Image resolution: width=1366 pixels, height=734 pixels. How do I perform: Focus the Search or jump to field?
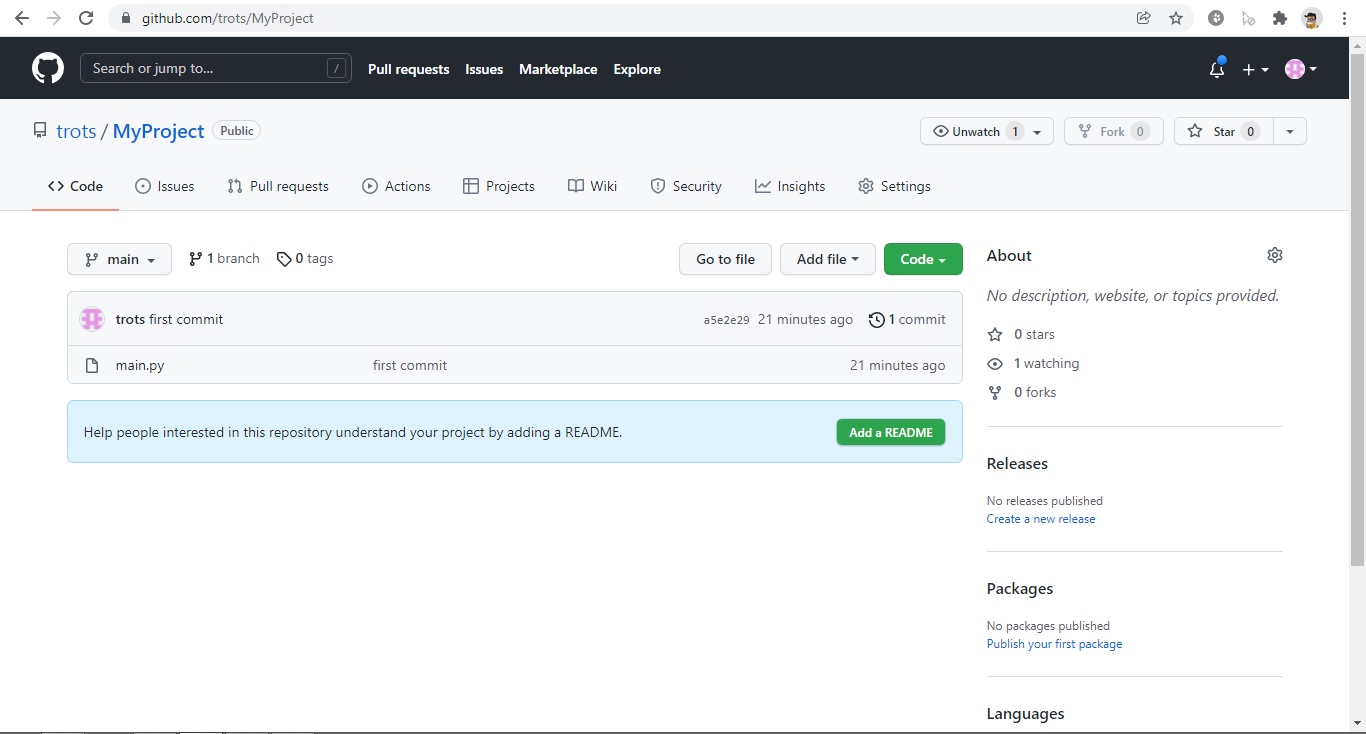pos(216,68)
